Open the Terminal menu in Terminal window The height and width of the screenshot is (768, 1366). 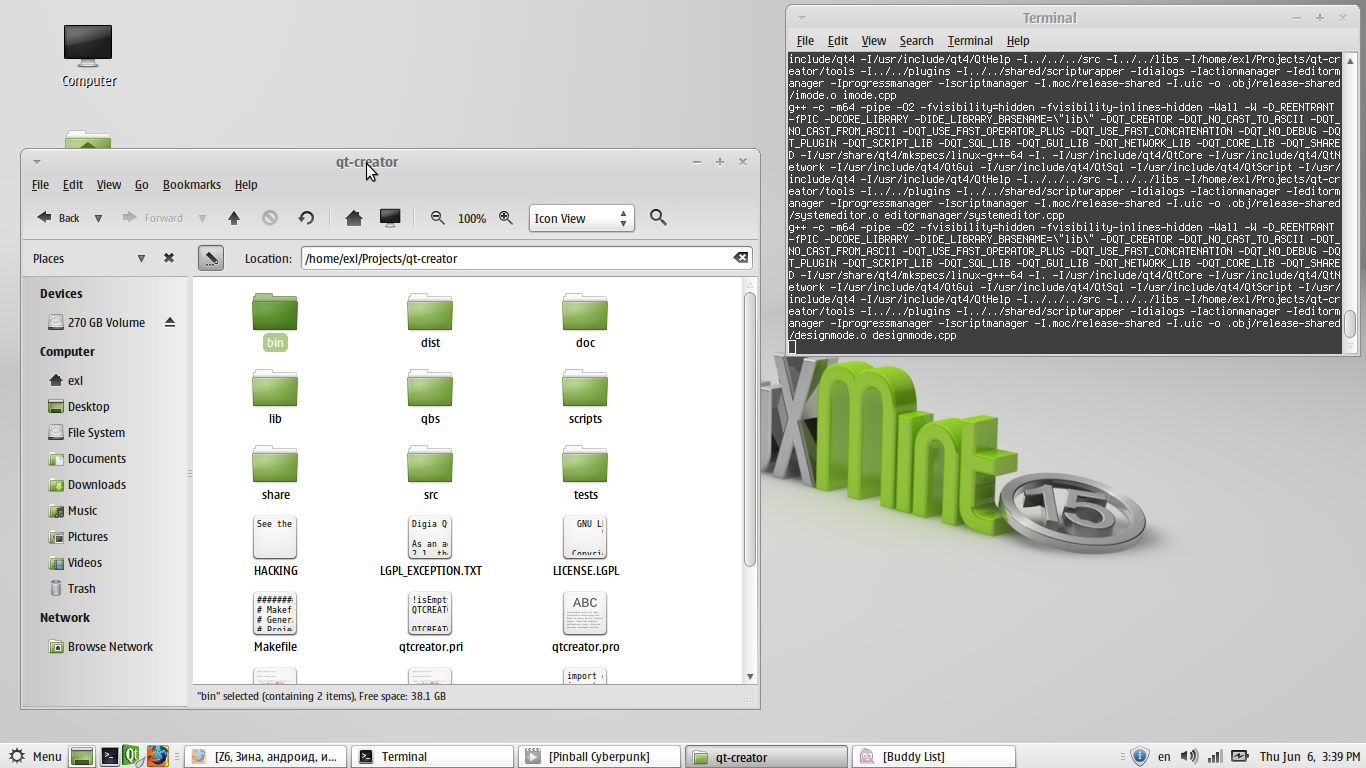click(x=970, y=41)
